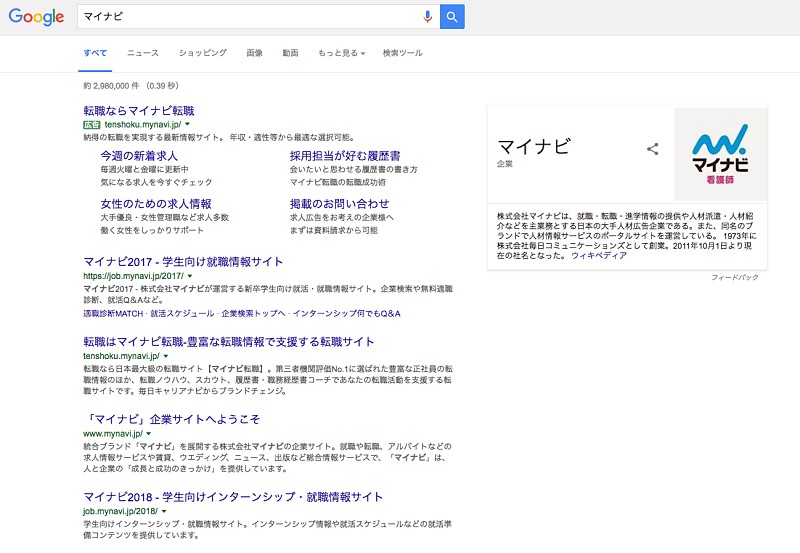Switch to the ショッピング tab
The width and height of the screenshot is (800, 553).
coord(203,53)
